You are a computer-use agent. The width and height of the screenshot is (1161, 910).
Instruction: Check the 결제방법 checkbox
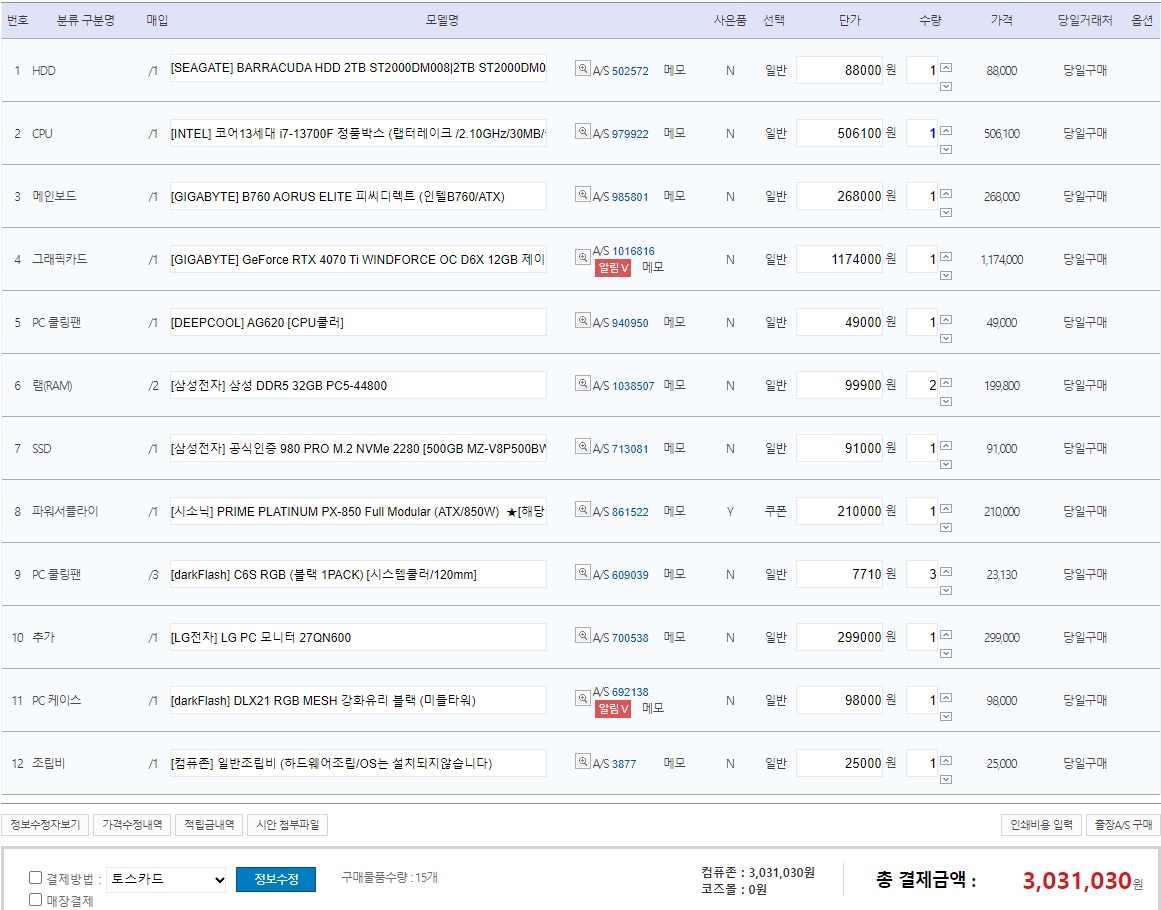coord(36,877)
